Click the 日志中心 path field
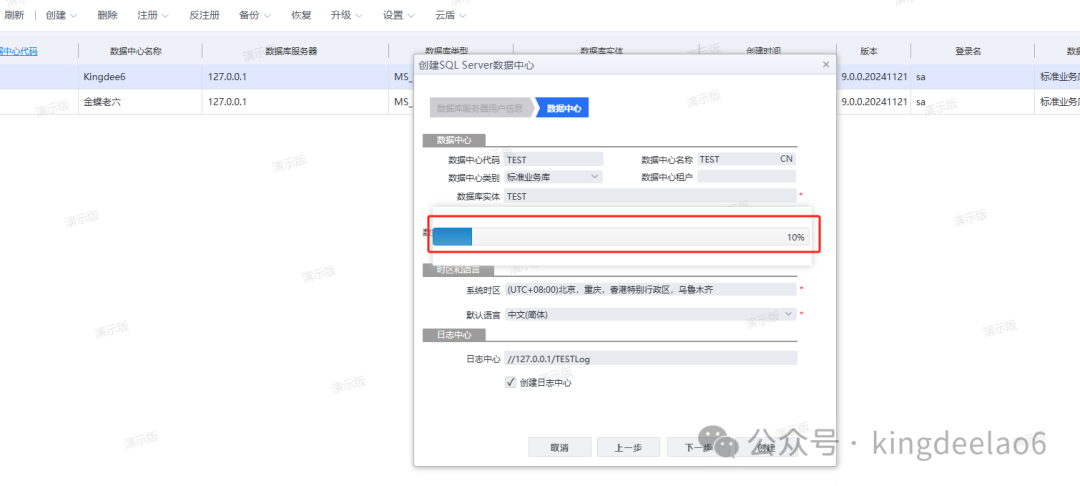The height and width of the screenshot is (486, 1080). point(650,358)
